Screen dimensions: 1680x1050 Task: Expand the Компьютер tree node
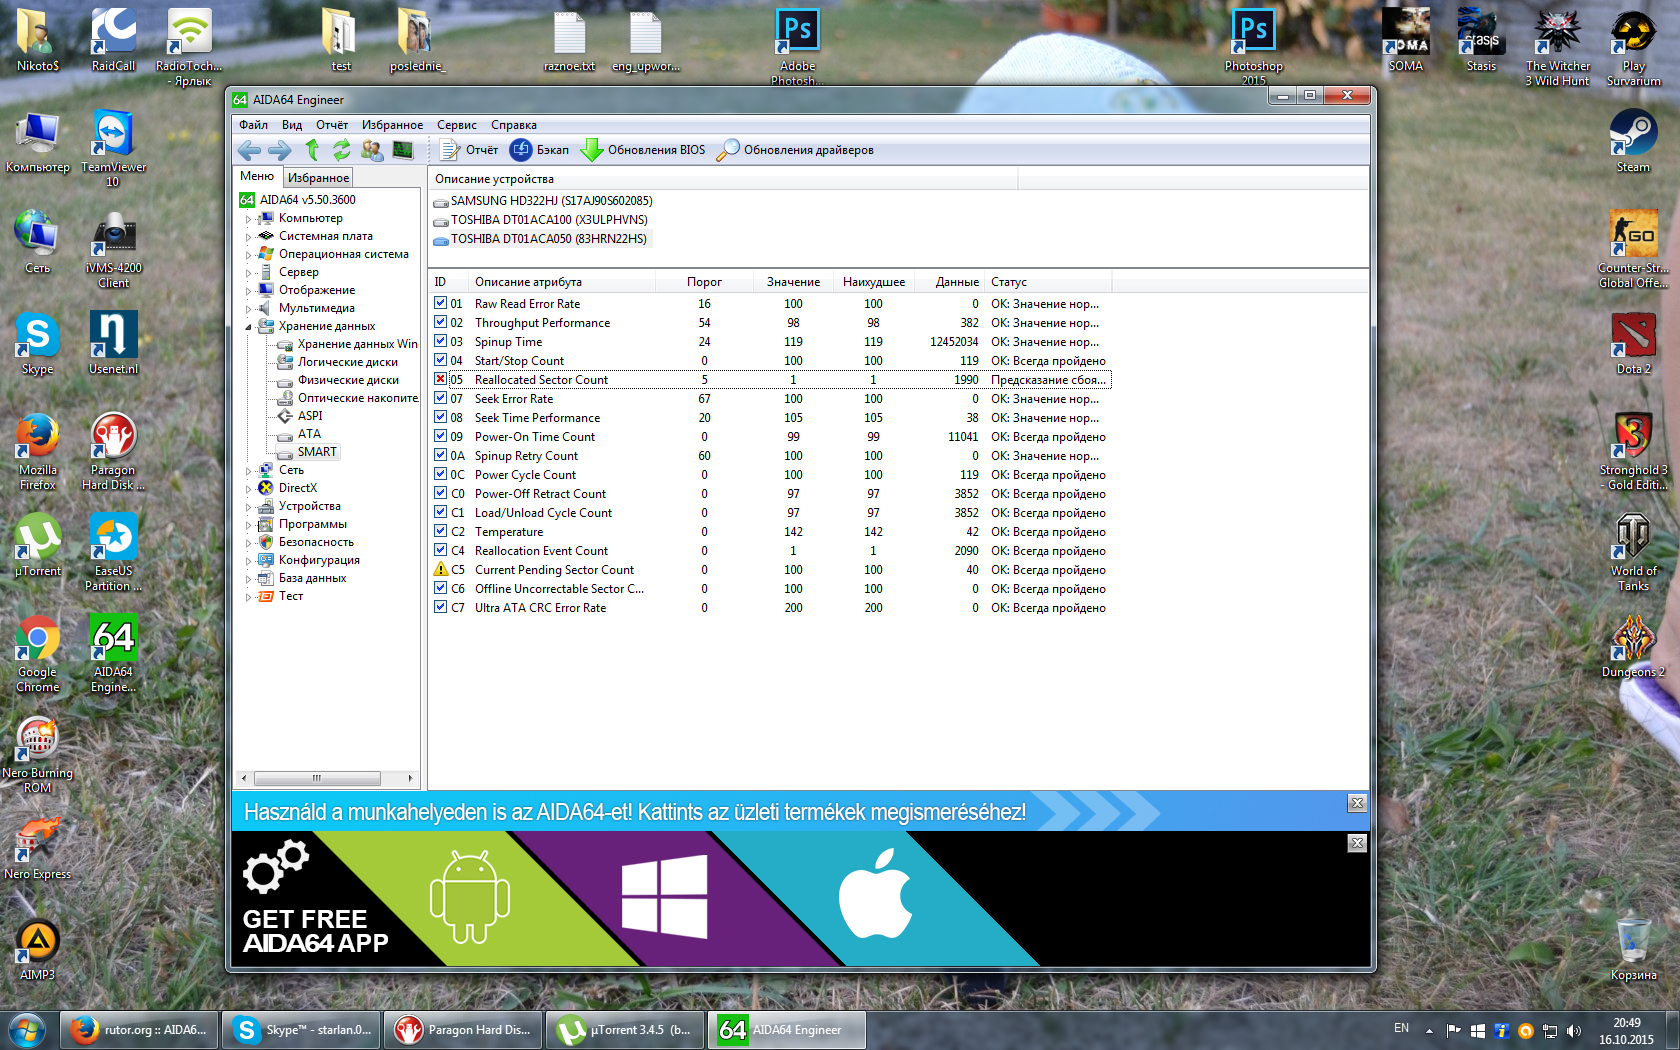[x=248, y=218]
